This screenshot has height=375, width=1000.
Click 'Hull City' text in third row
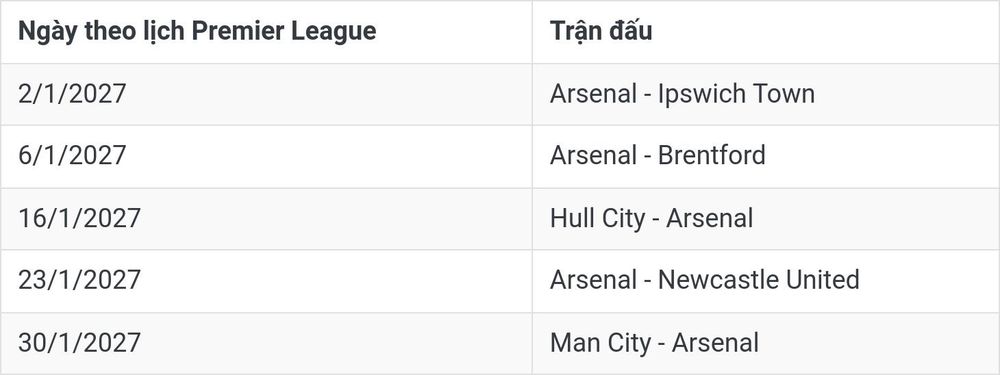(x=598, y=219)
